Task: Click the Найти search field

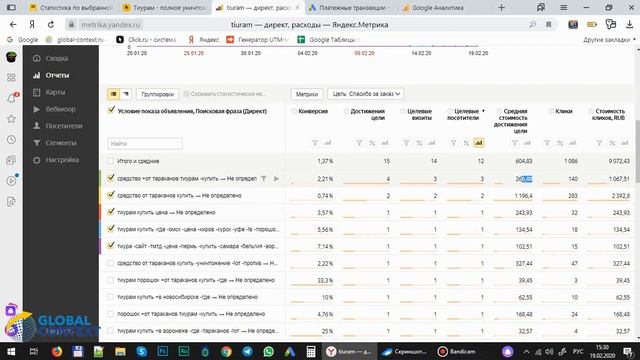Action: (x=145, y=144)
